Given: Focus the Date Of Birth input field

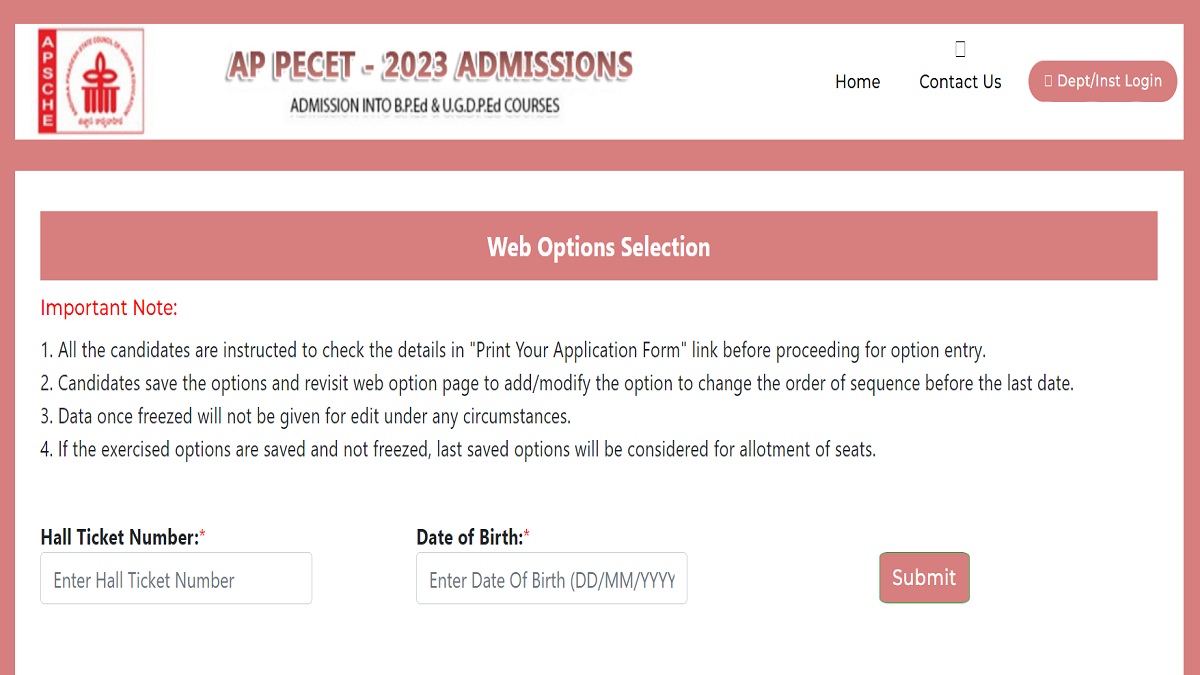Looking at the screenshot, I should click(552, 578).
